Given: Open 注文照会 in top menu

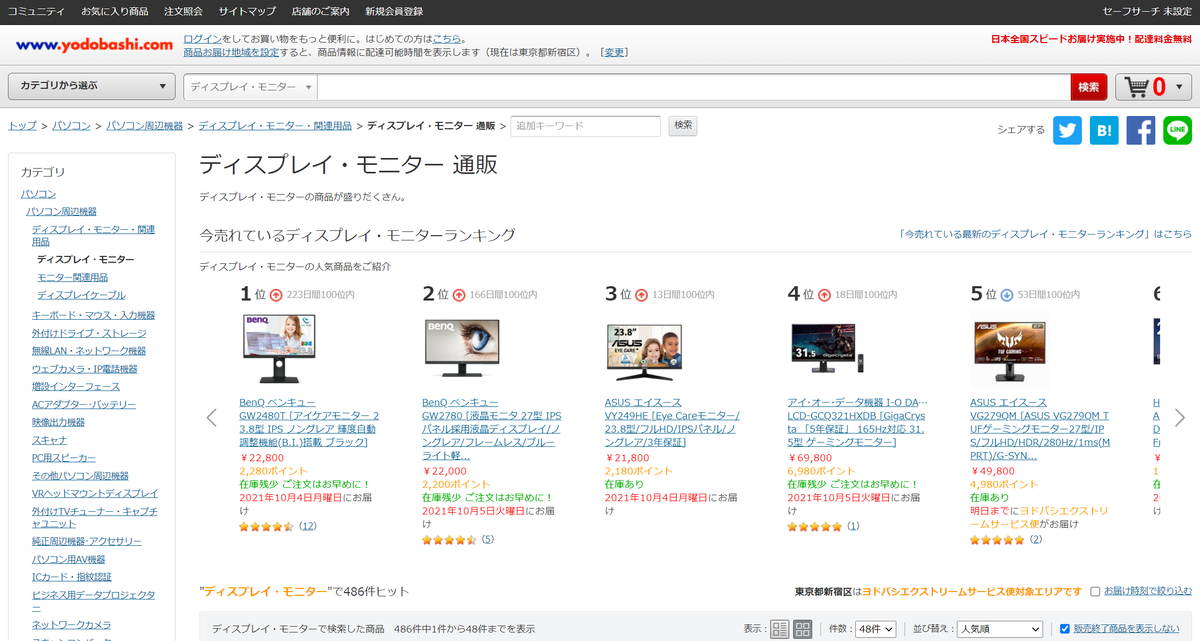Looking at the screenshot, I should (x=183, y=11).
